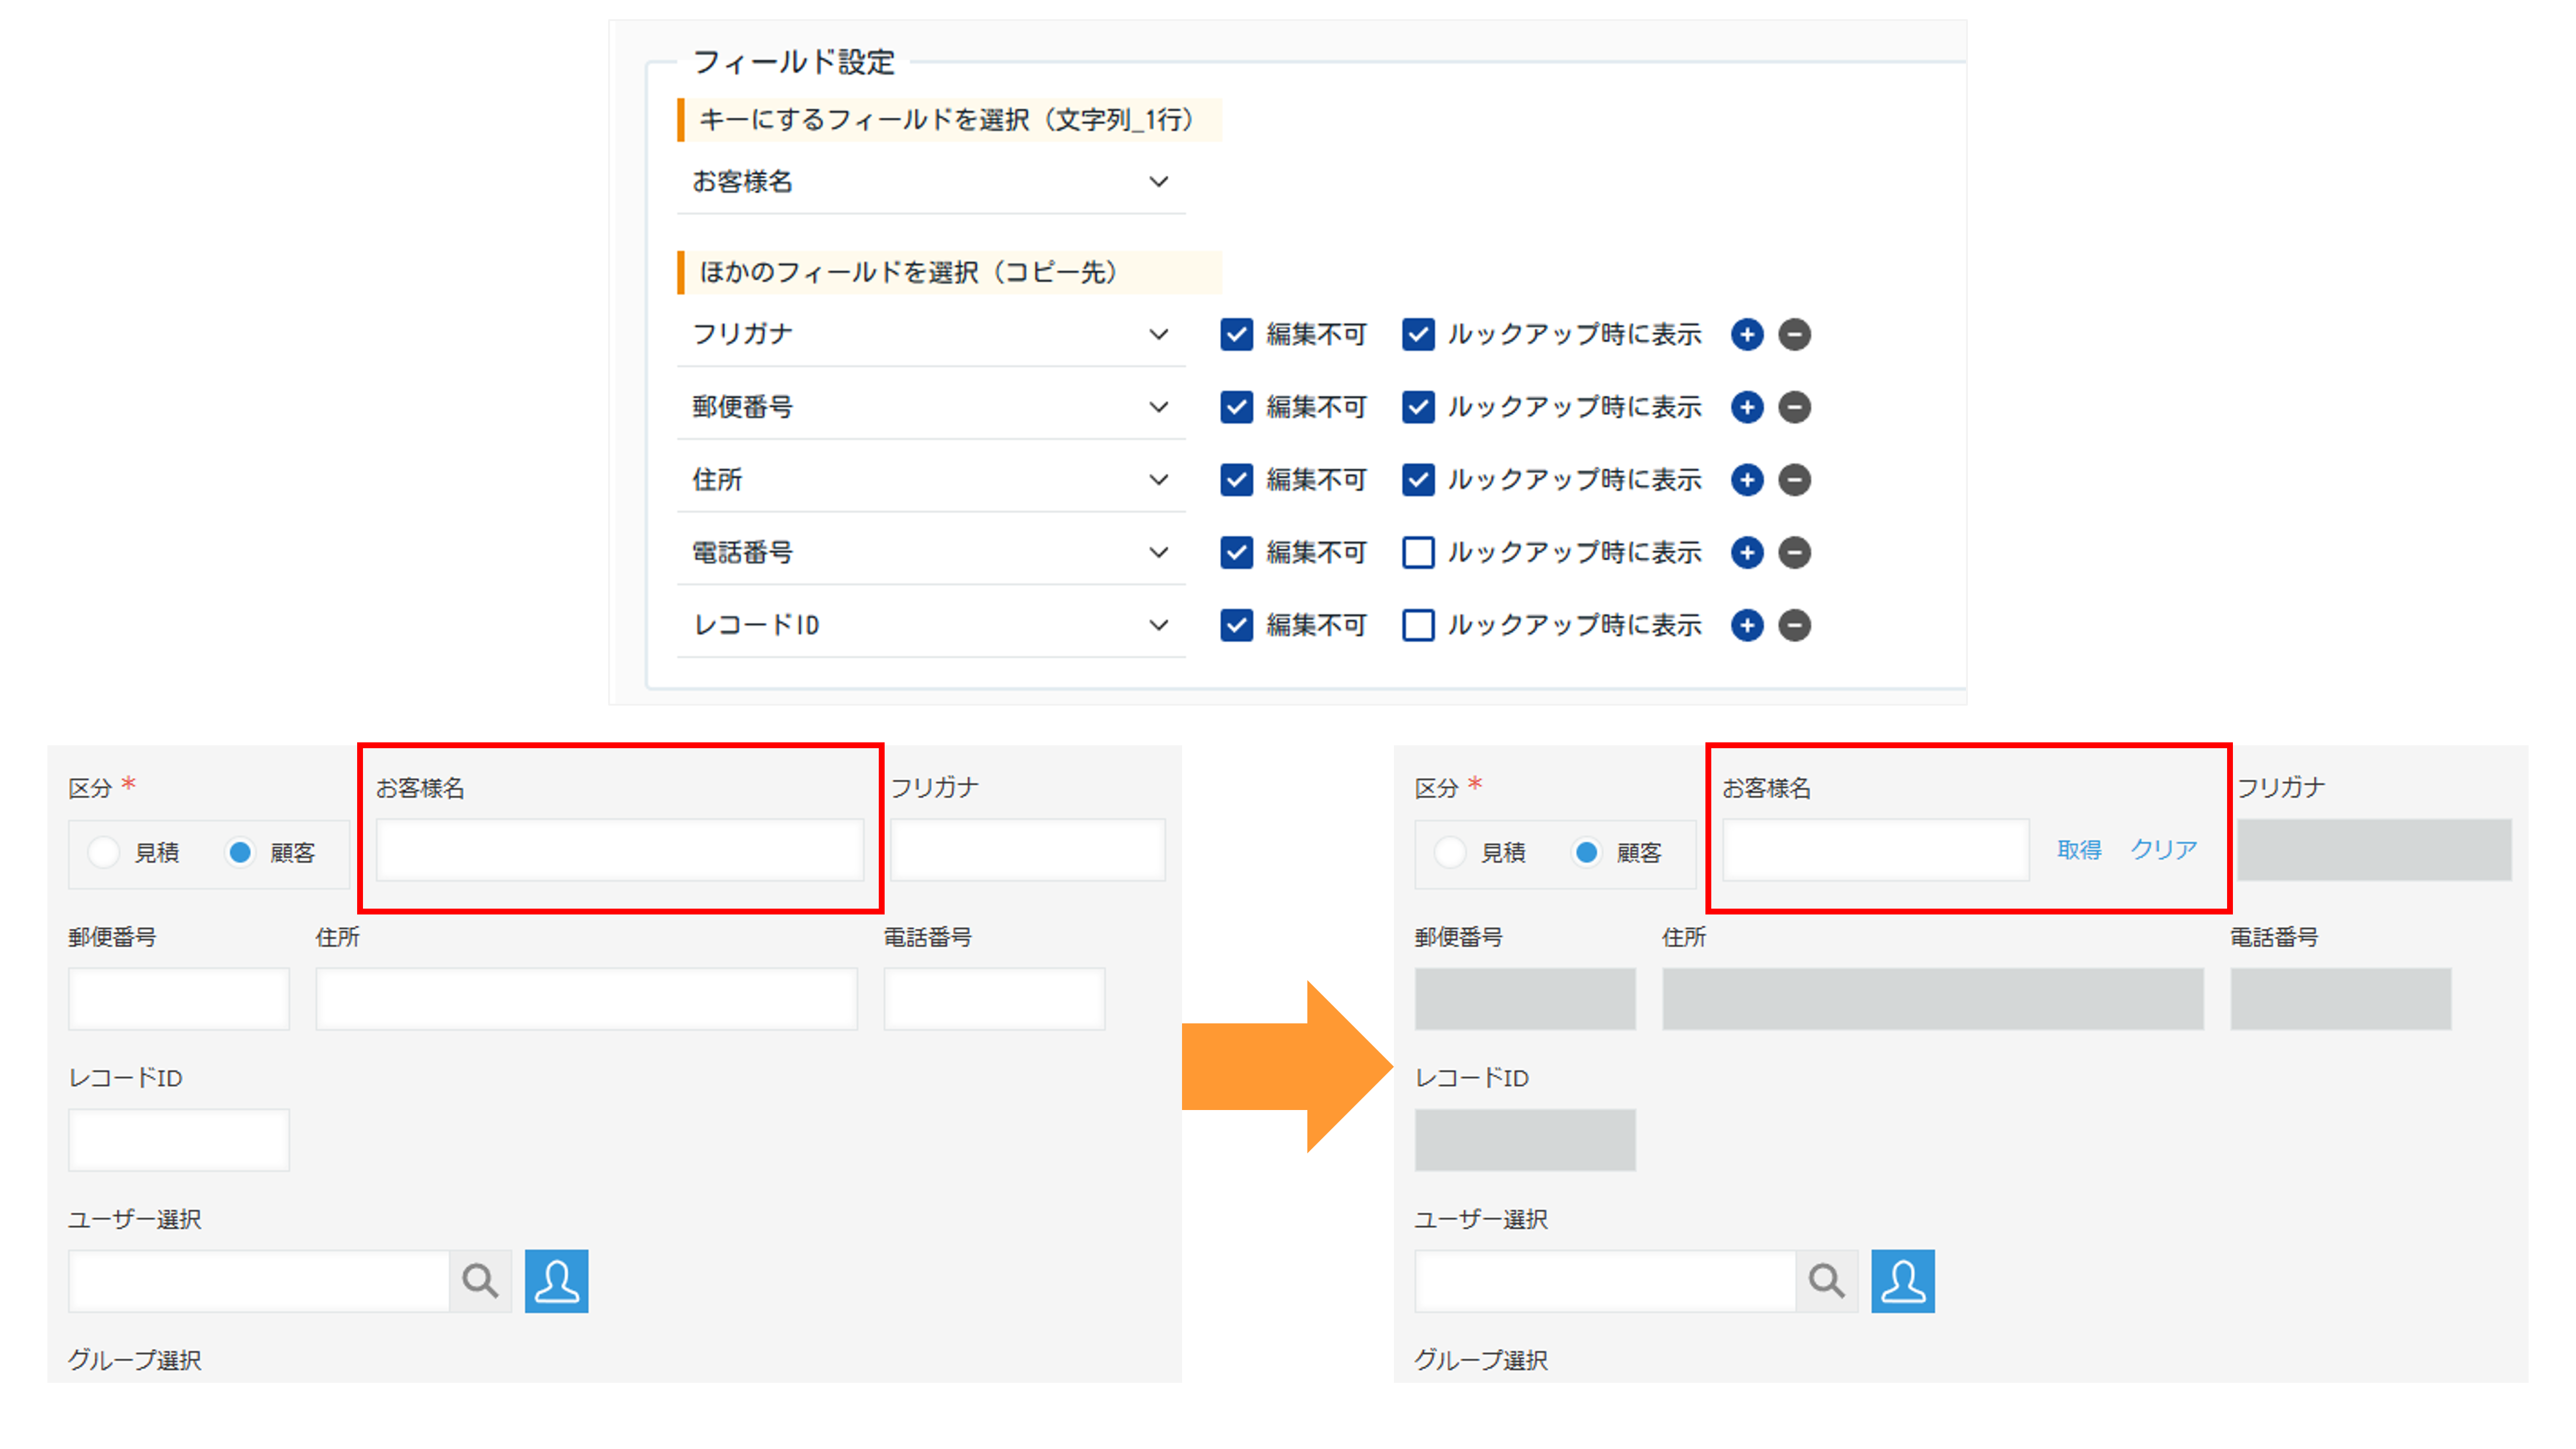2576x1449 pixels.
Task: Click the − icon on the 電話番号 row
Action: 1794,552
